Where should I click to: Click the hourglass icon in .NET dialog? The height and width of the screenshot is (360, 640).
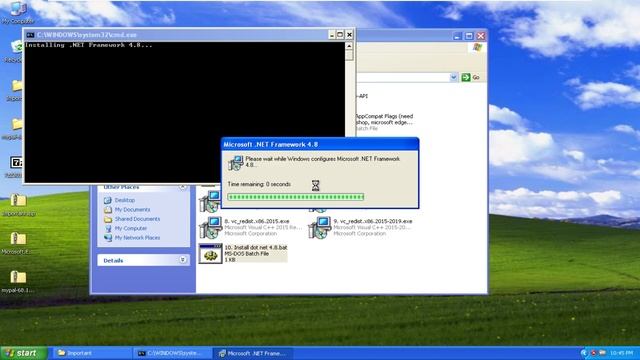coord(315,186)
